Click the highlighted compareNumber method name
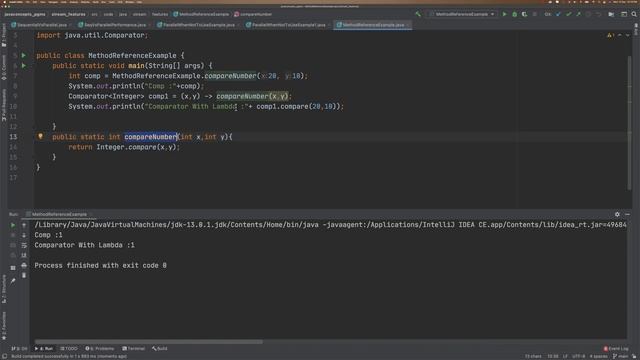 pos(151,137)
